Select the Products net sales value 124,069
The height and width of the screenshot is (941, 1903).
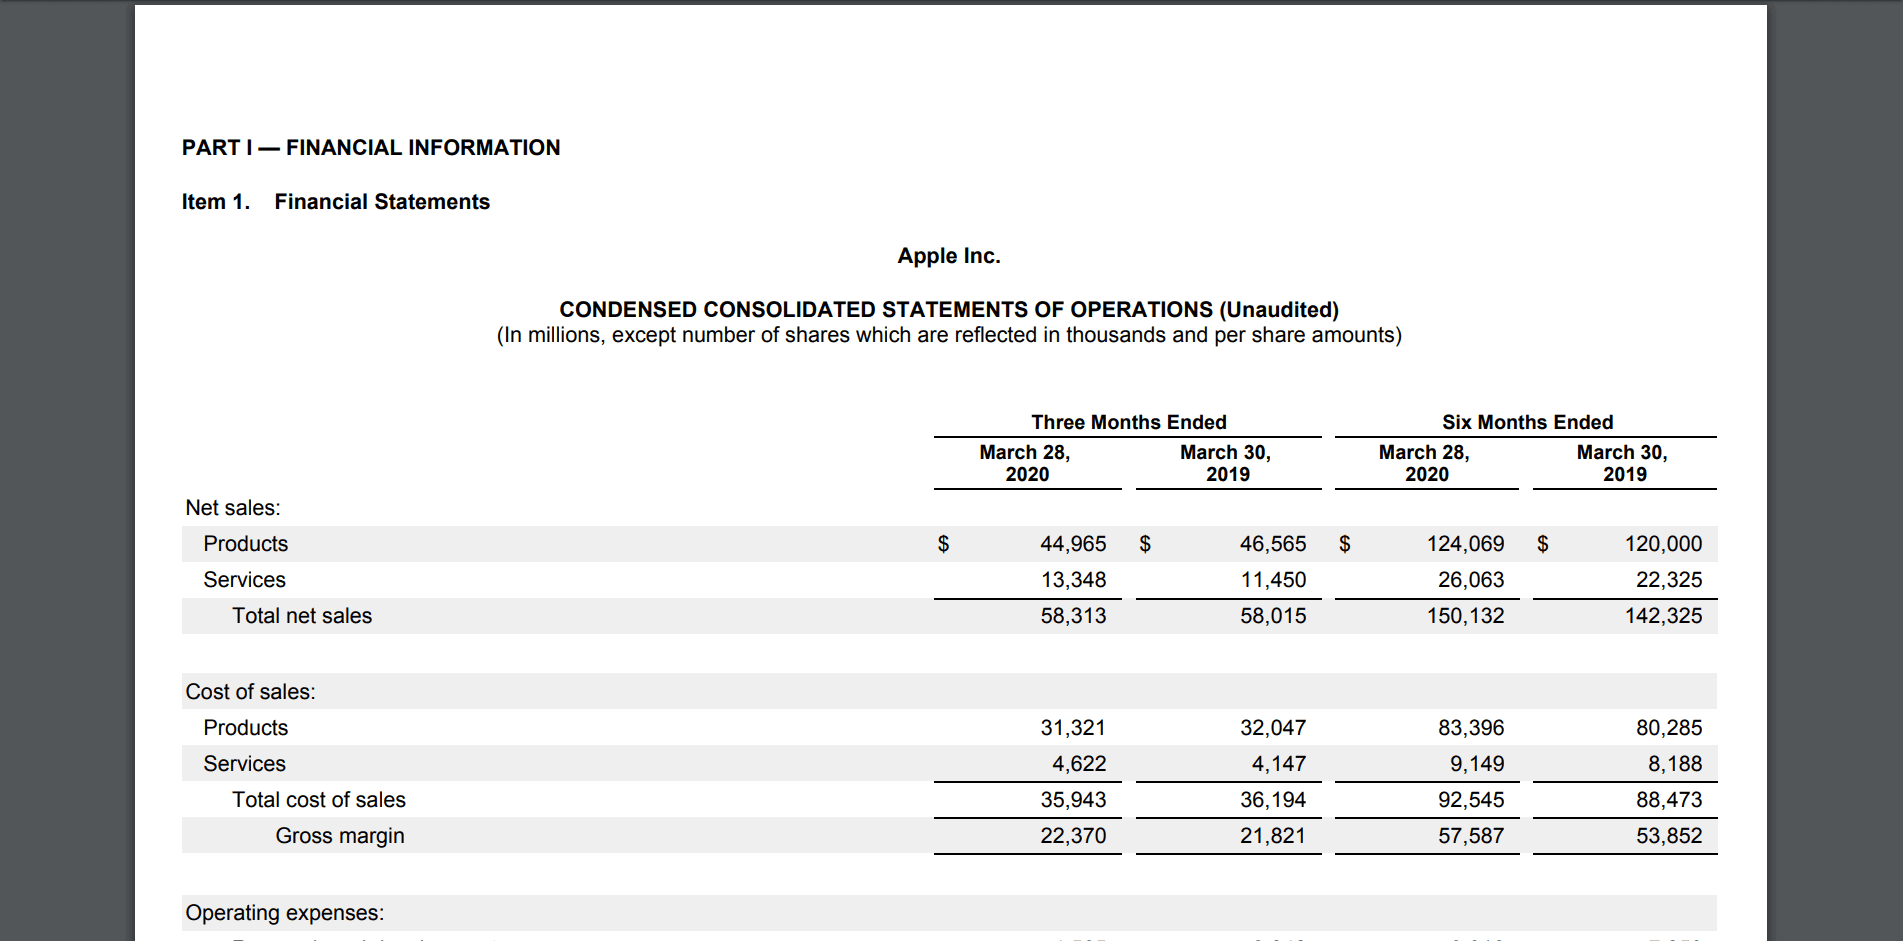pyautogui.click(x=1465, y=544)
